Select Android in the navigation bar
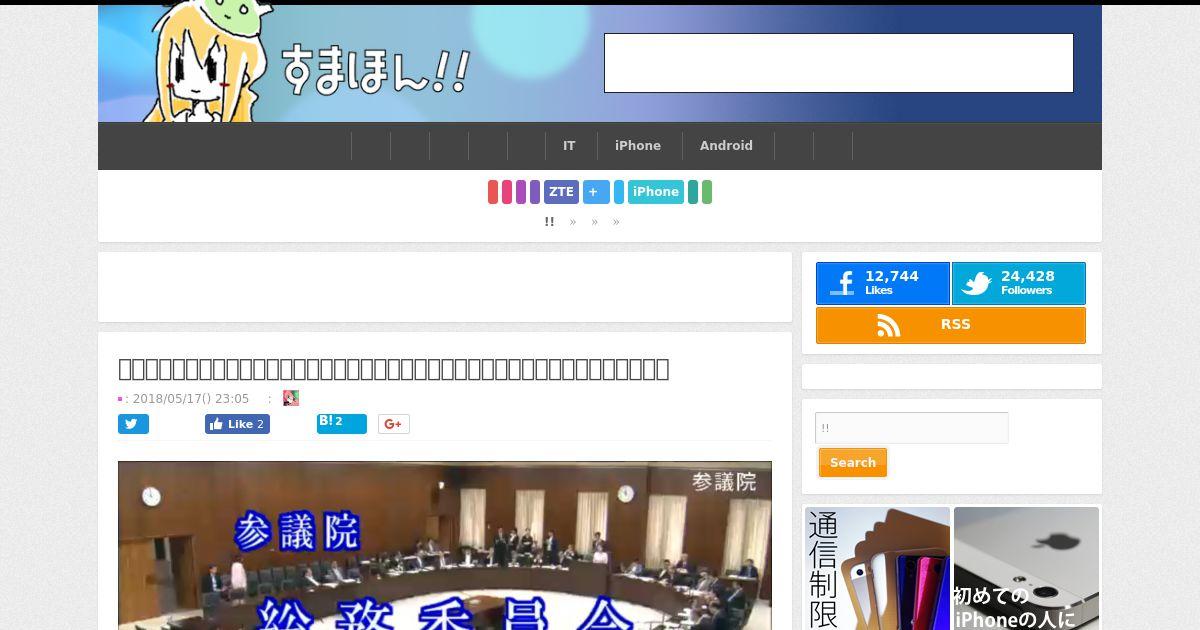 pos(726,146)
